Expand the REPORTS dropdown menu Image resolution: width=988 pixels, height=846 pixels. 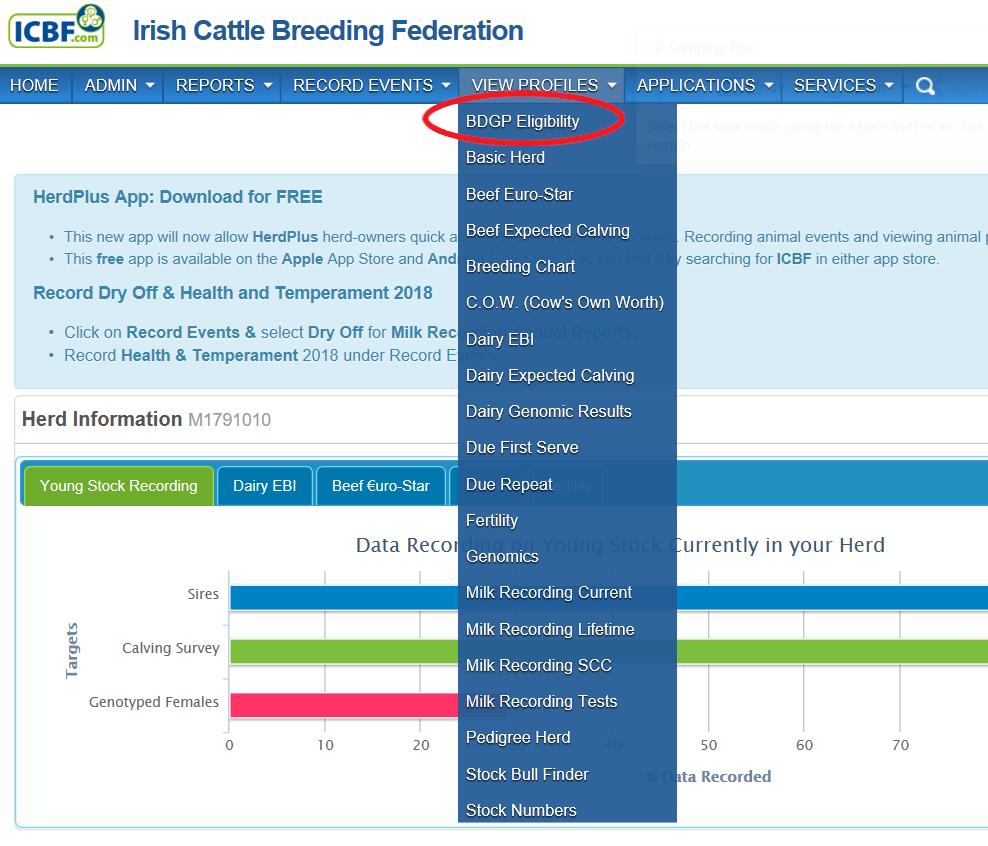(x=223, y=85)
